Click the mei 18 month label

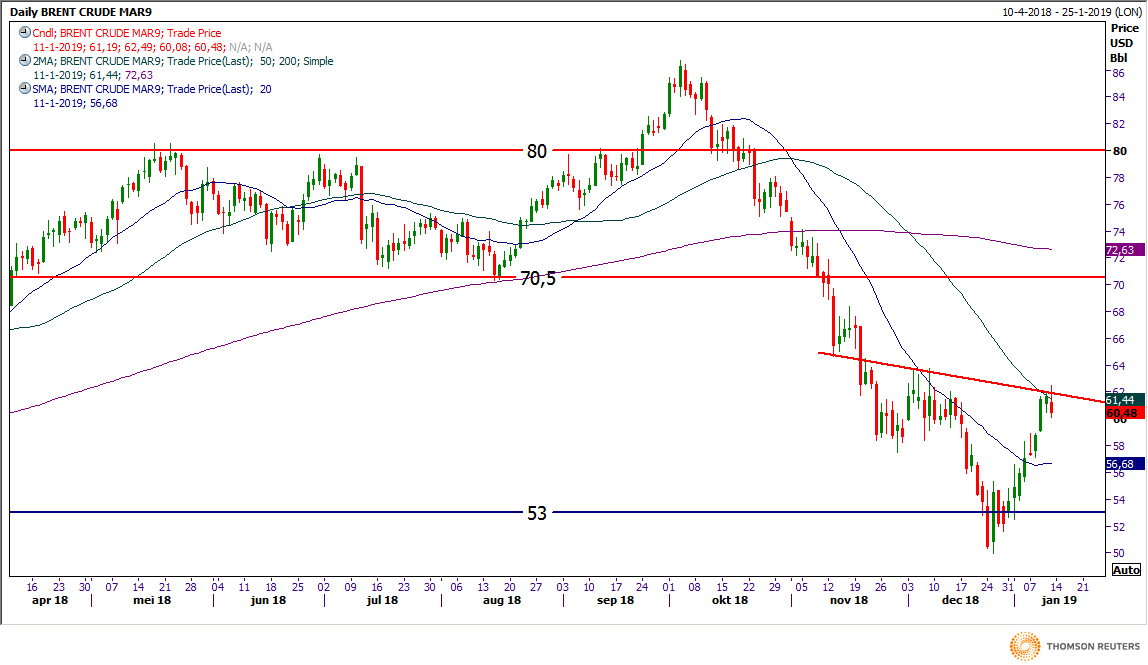(x=152, y=600)
